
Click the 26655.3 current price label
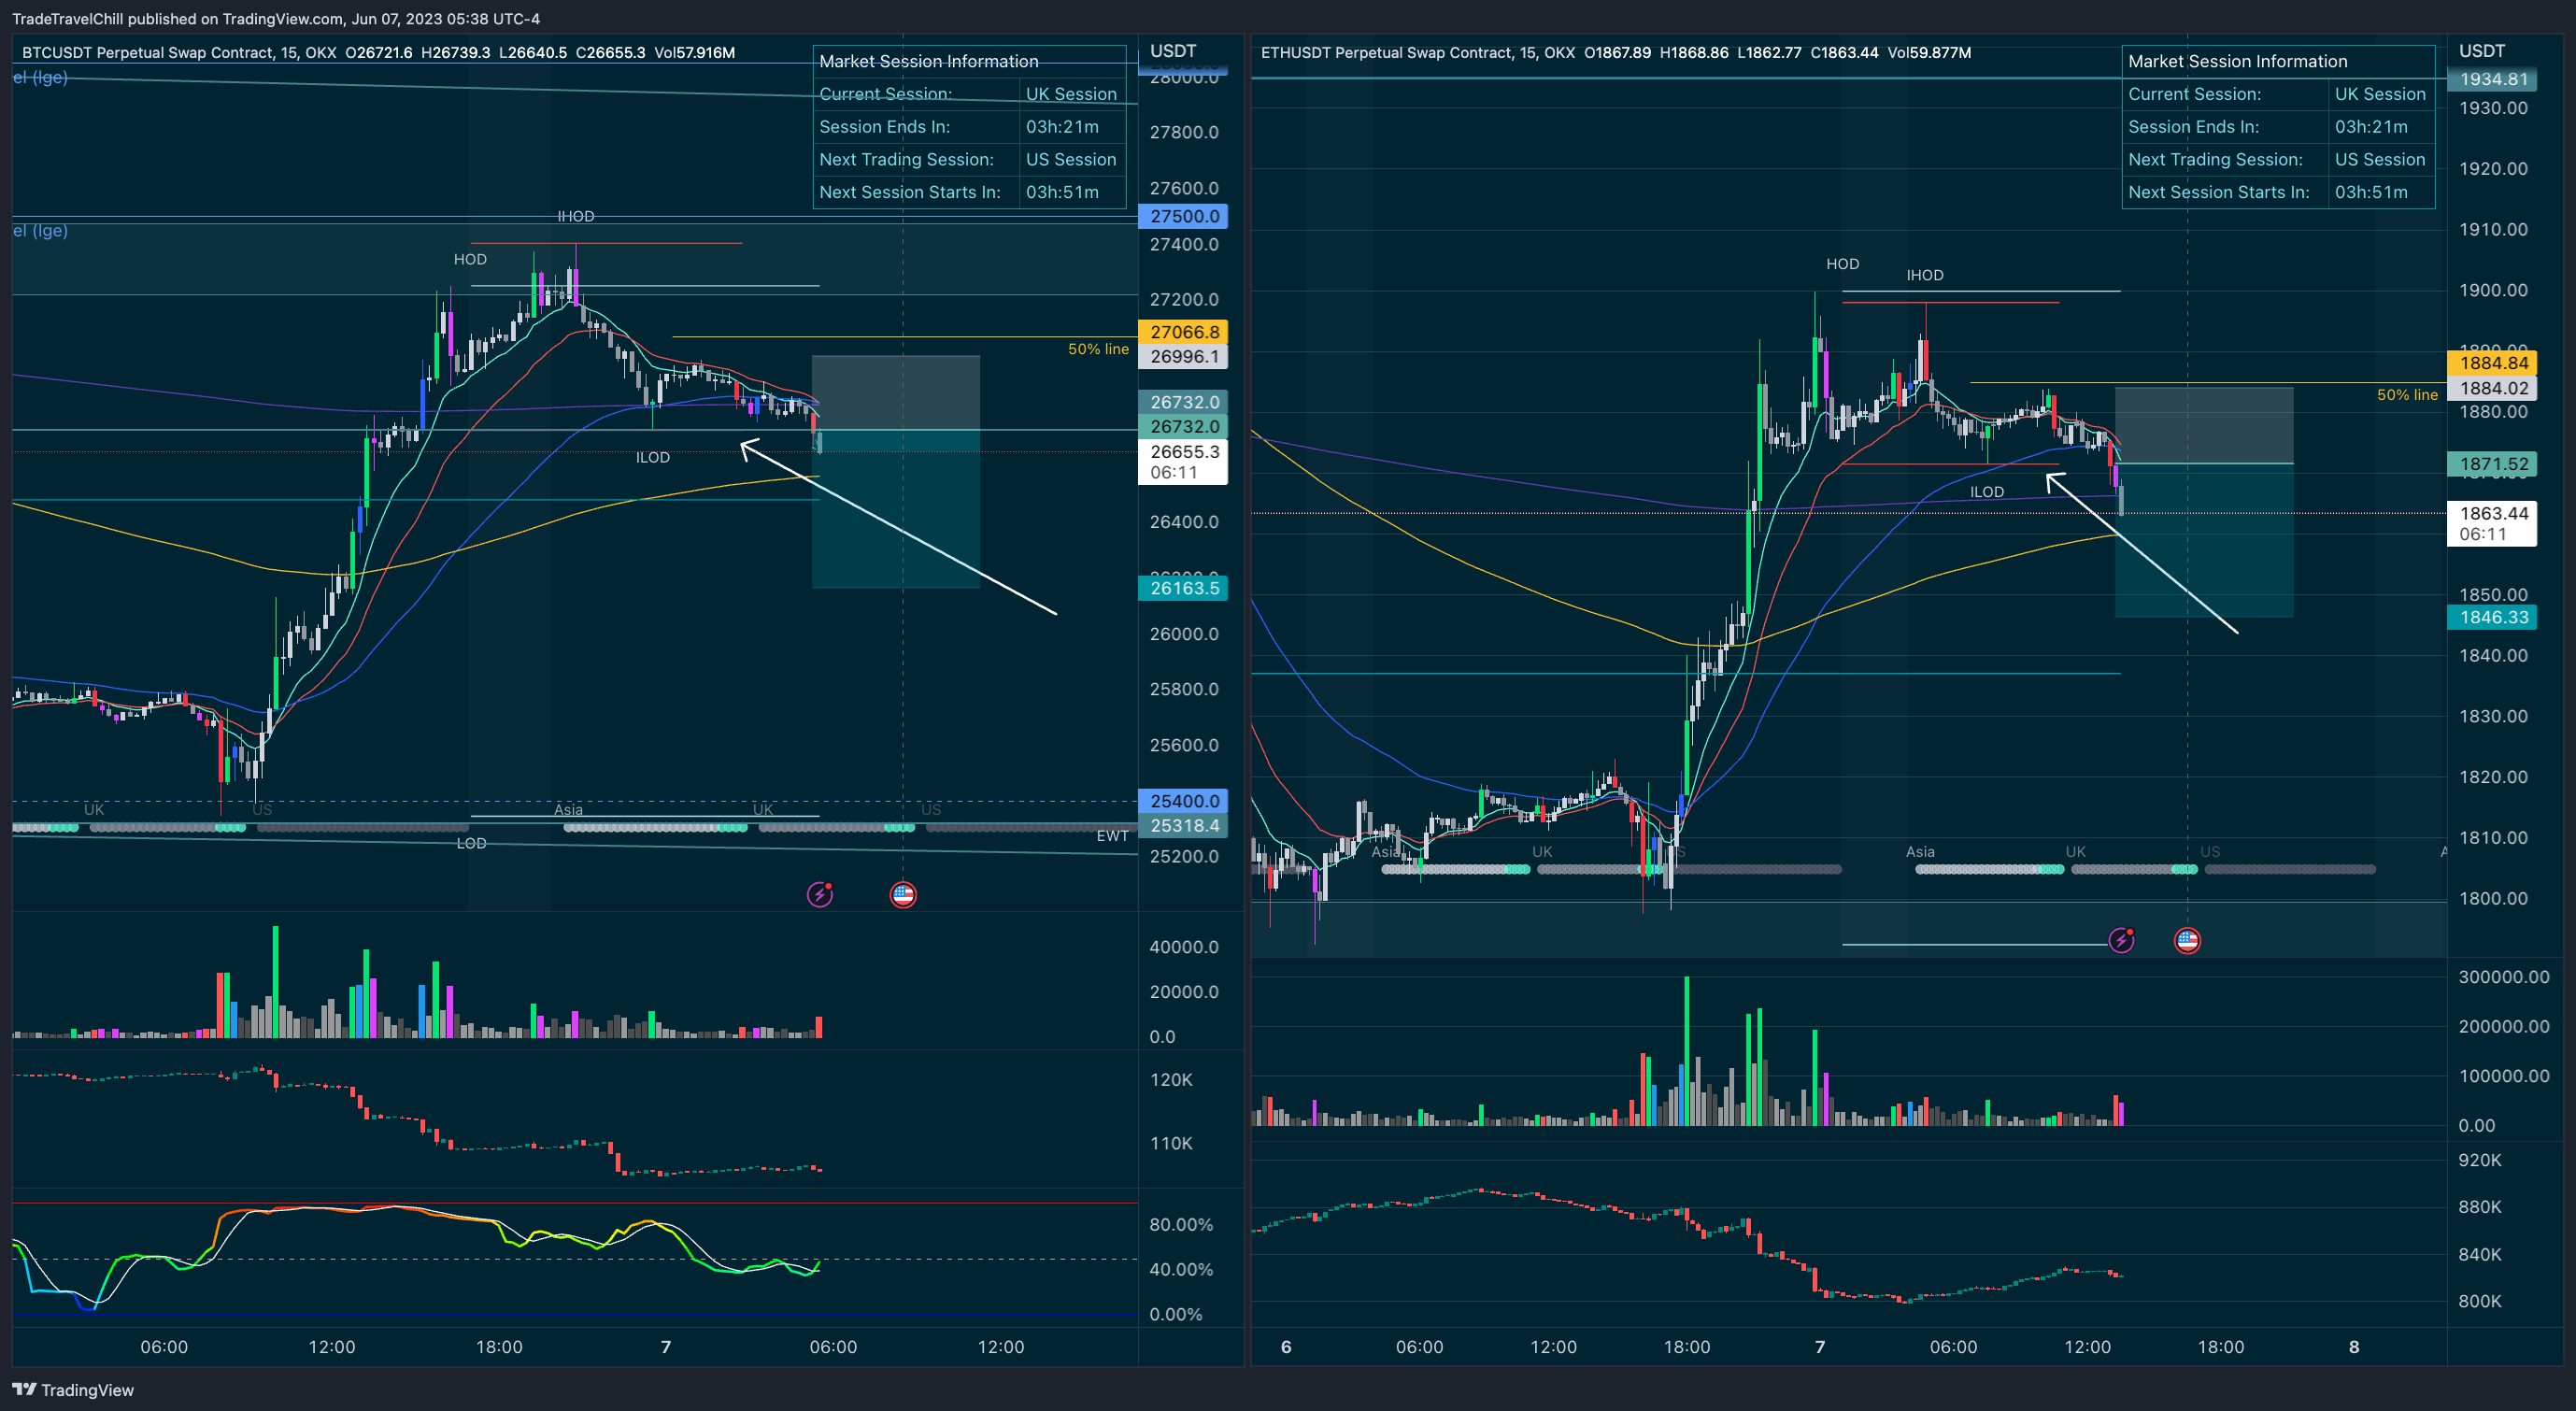1183,462
